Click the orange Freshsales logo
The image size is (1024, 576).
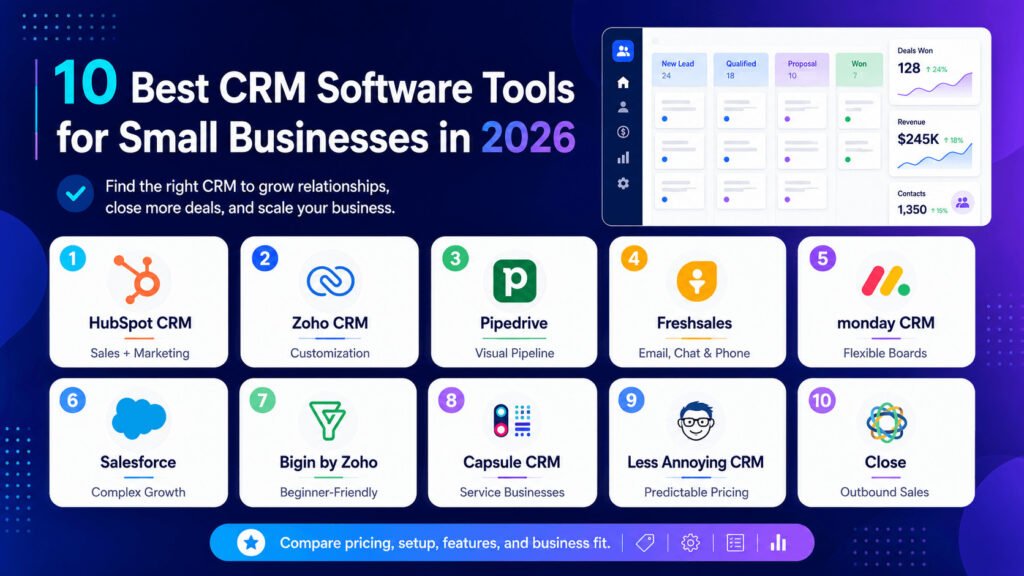pos(696,281)
